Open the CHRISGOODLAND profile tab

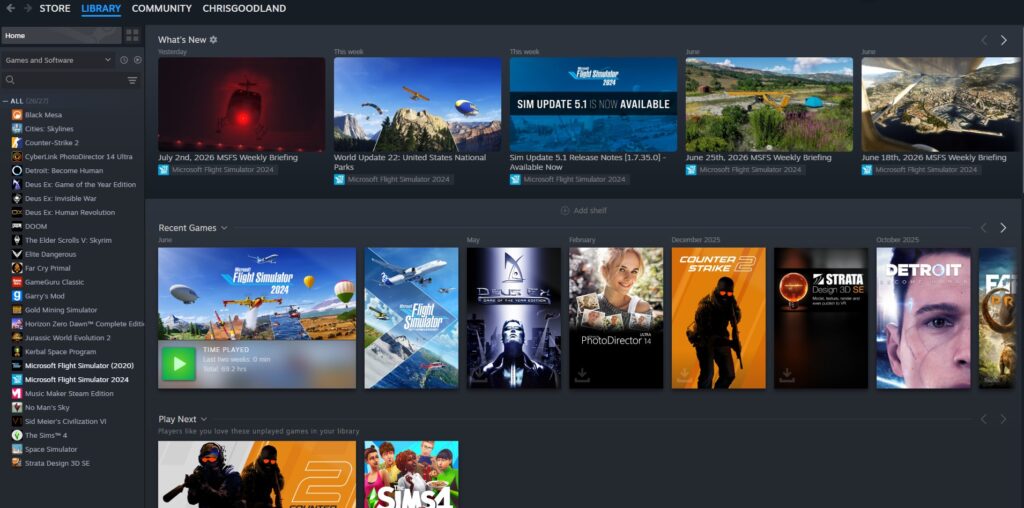click(x=244, y=8)
